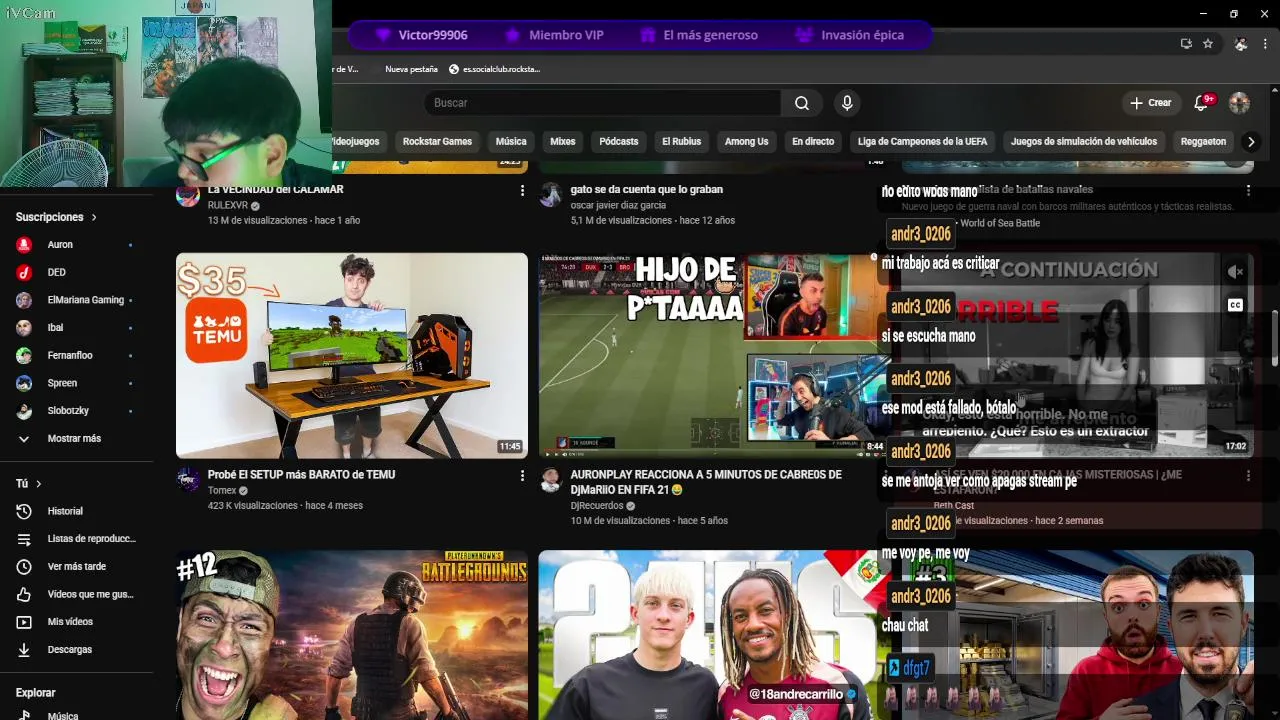Select the Among Us chip
Image resolution: width=1280 pixels, height=720 pixels.
coord(746,142)
